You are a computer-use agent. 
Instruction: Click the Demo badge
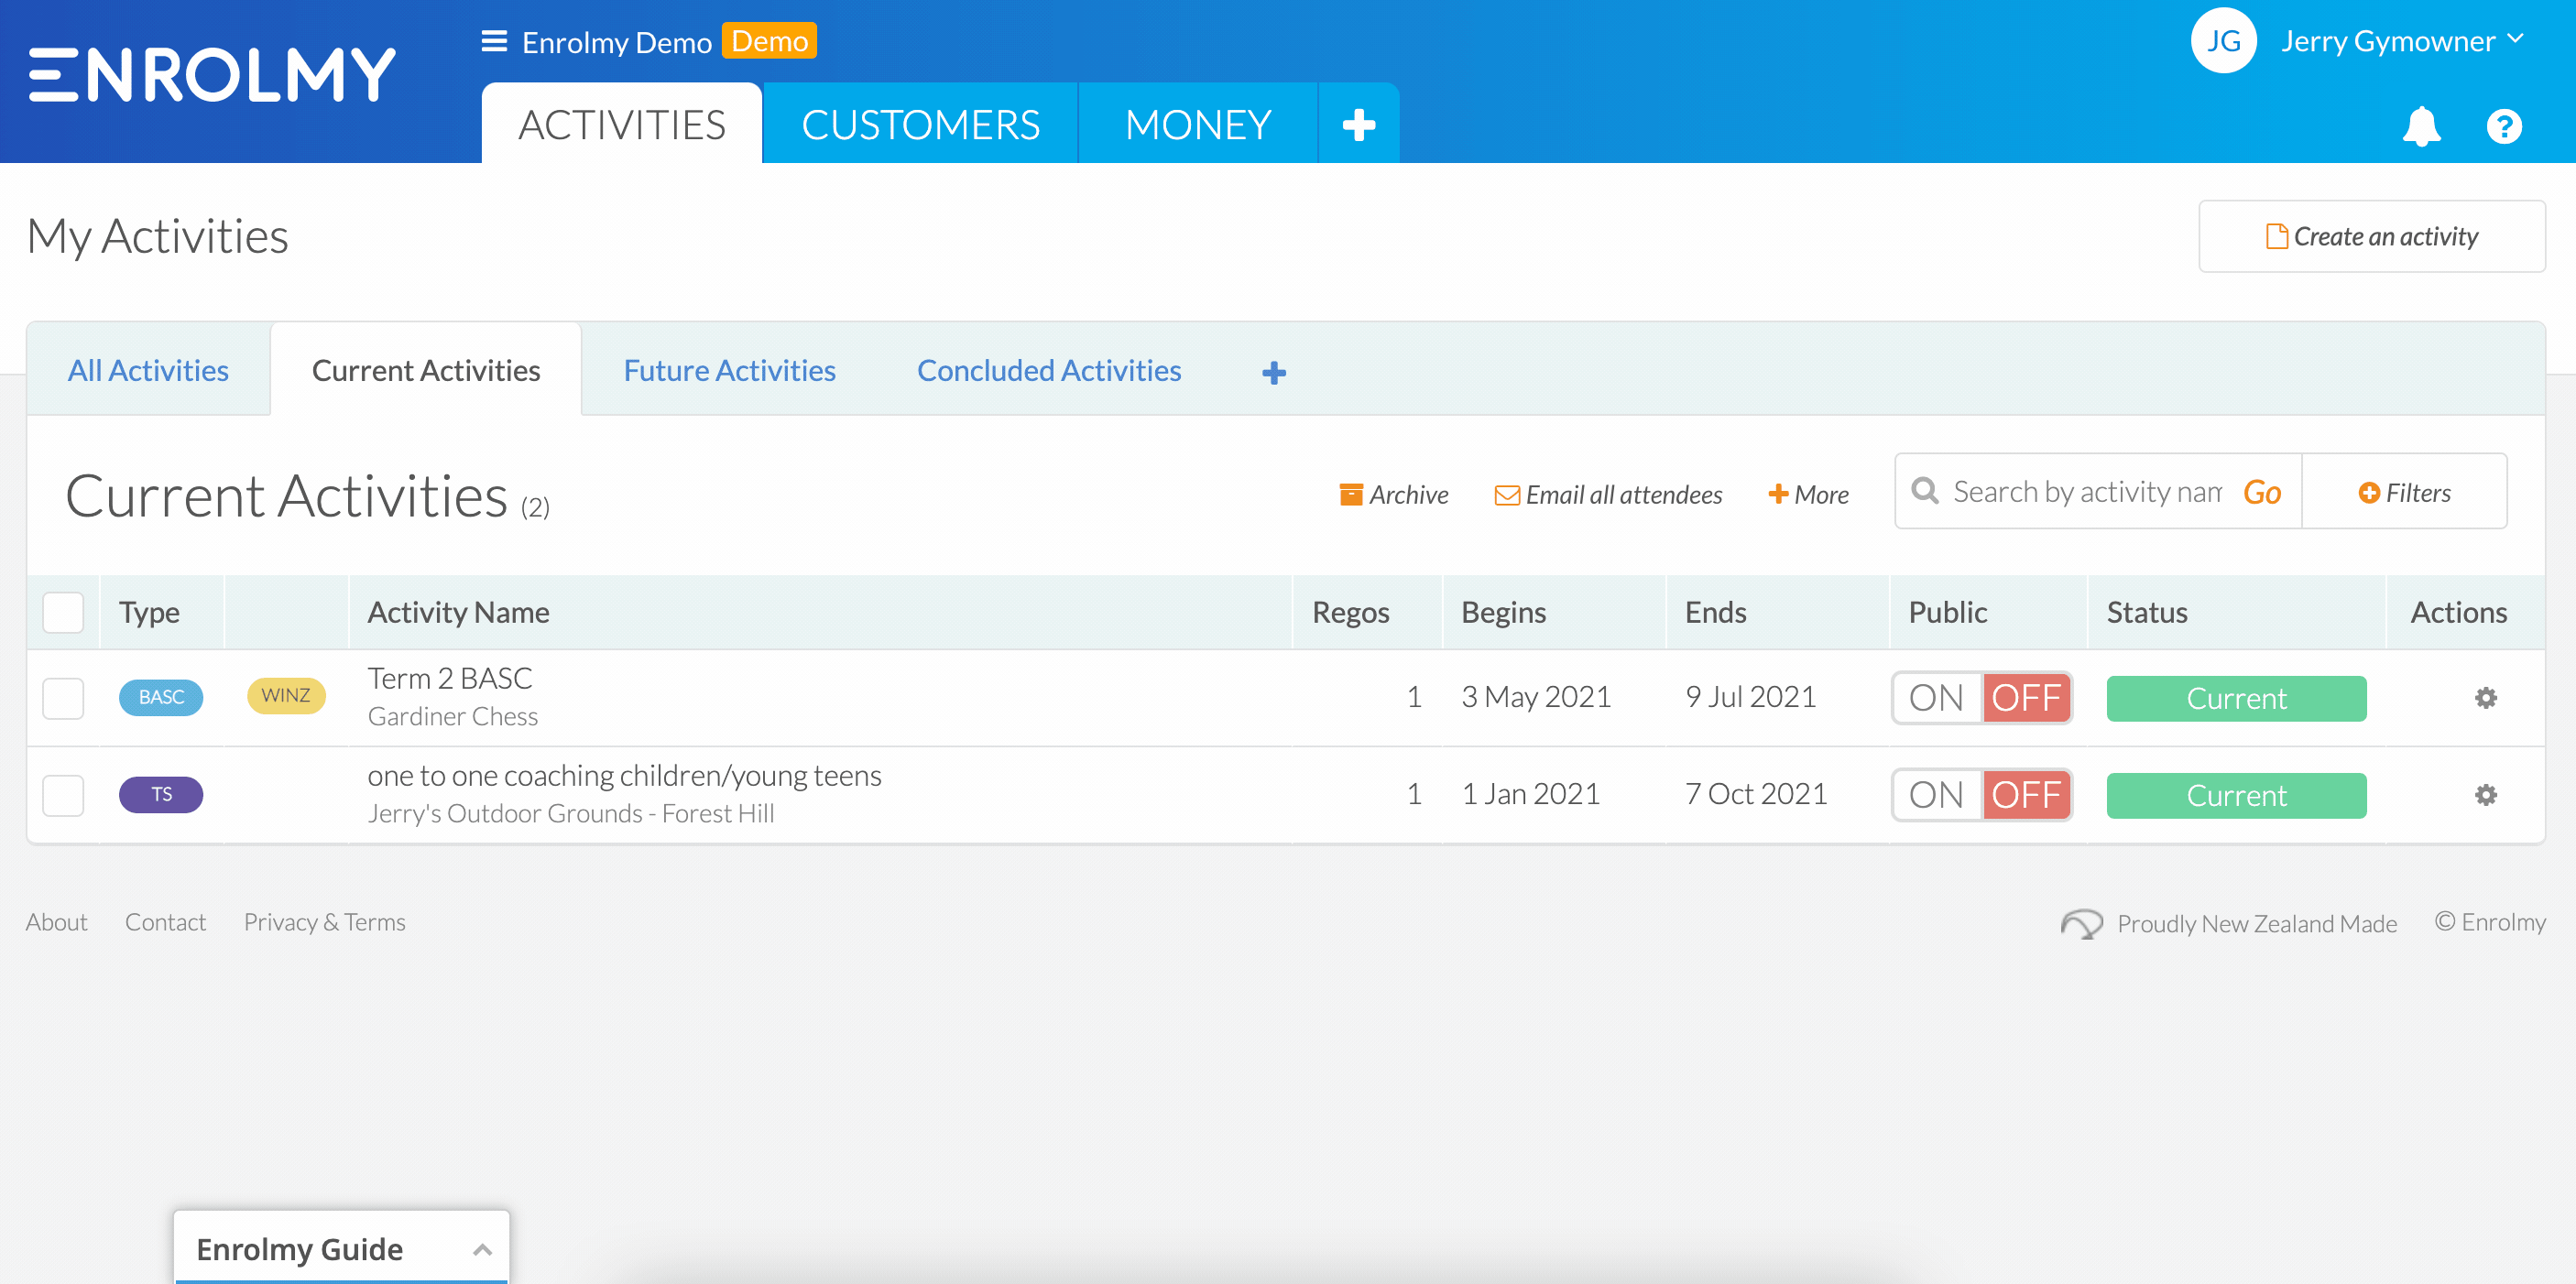[x=769, y=41]
